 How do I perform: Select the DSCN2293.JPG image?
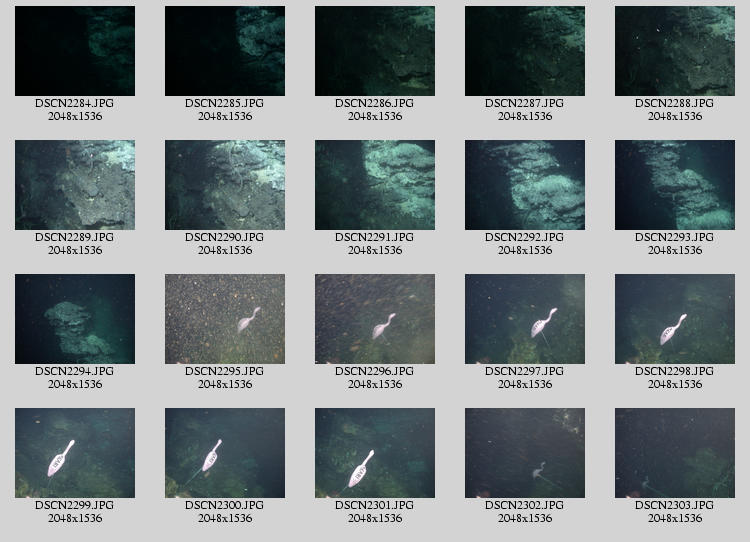click(675, 185)
